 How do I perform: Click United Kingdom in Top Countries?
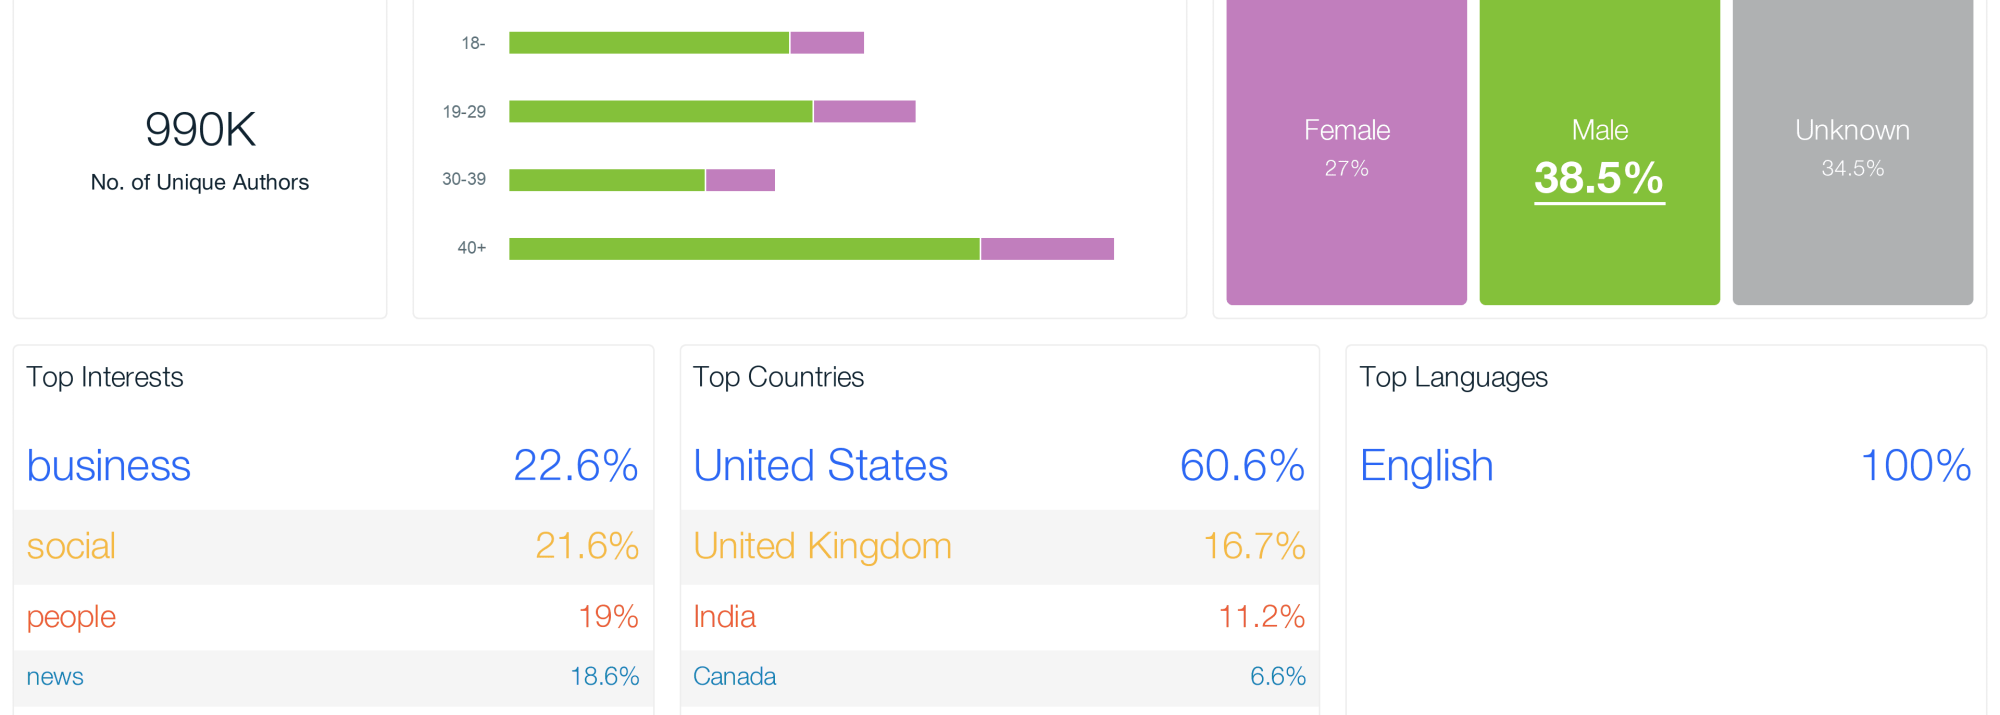pos(822,546)
